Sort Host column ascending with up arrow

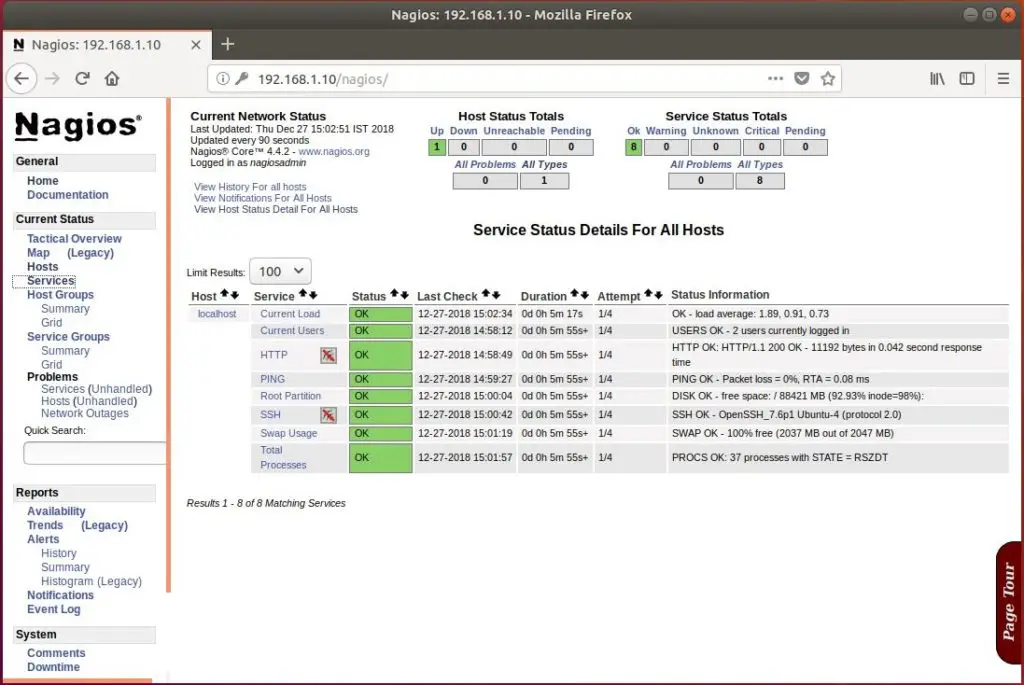tap(225, 295)
